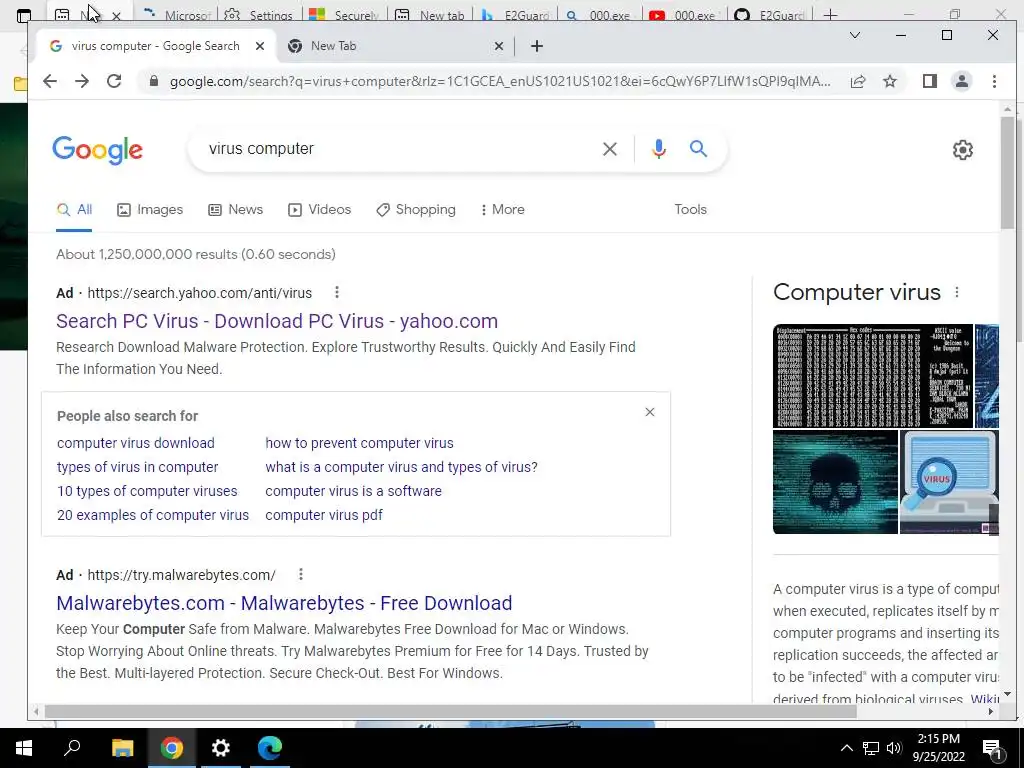Open Google quick settings gear
The height and width of the screenshot is (768, 1024).
(963, 150)
